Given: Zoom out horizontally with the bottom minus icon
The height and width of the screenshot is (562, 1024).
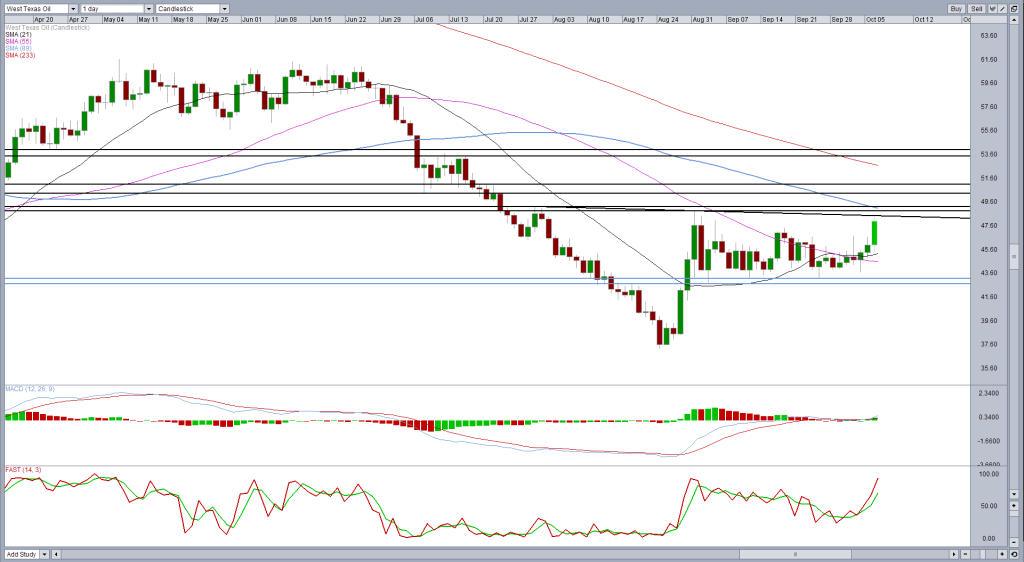Looking at the screenshot, I should pyautogui.click(x=965, y=554).
